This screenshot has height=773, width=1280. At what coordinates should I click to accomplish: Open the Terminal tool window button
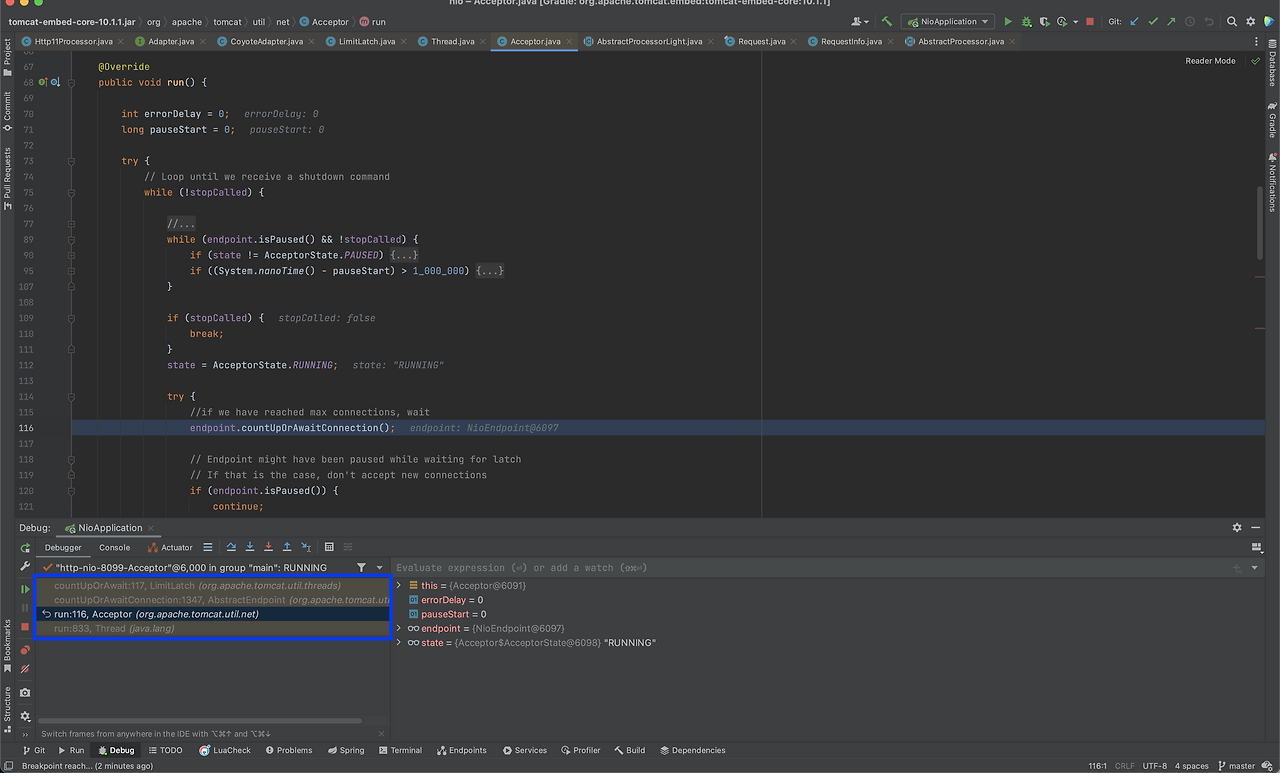click(x=399, y=750)
